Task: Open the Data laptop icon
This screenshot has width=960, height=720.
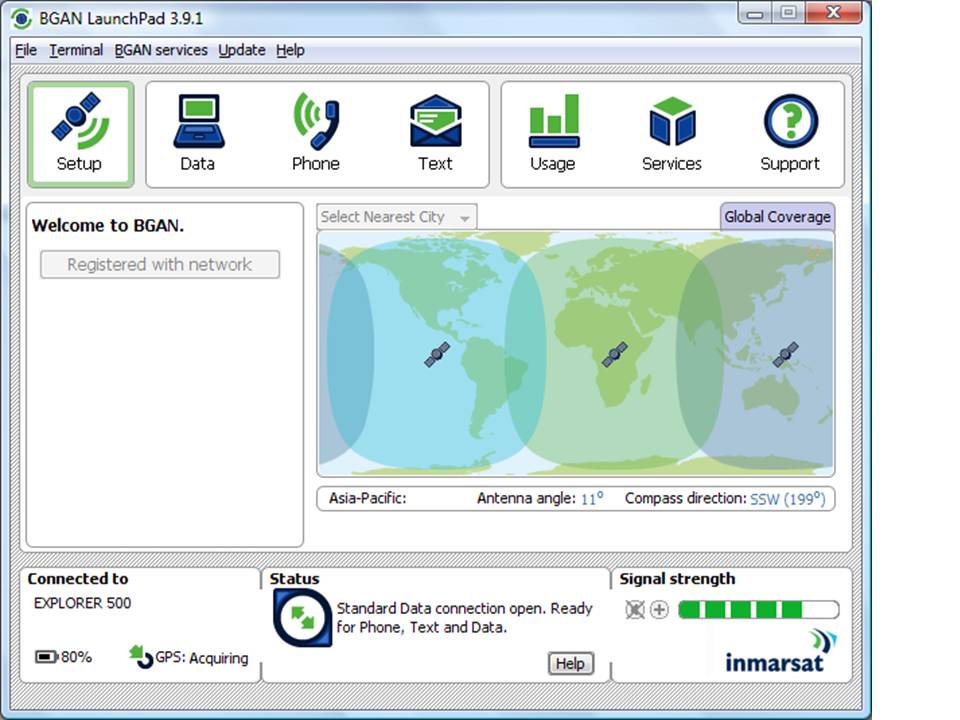Action: click(x=198, y=121)
